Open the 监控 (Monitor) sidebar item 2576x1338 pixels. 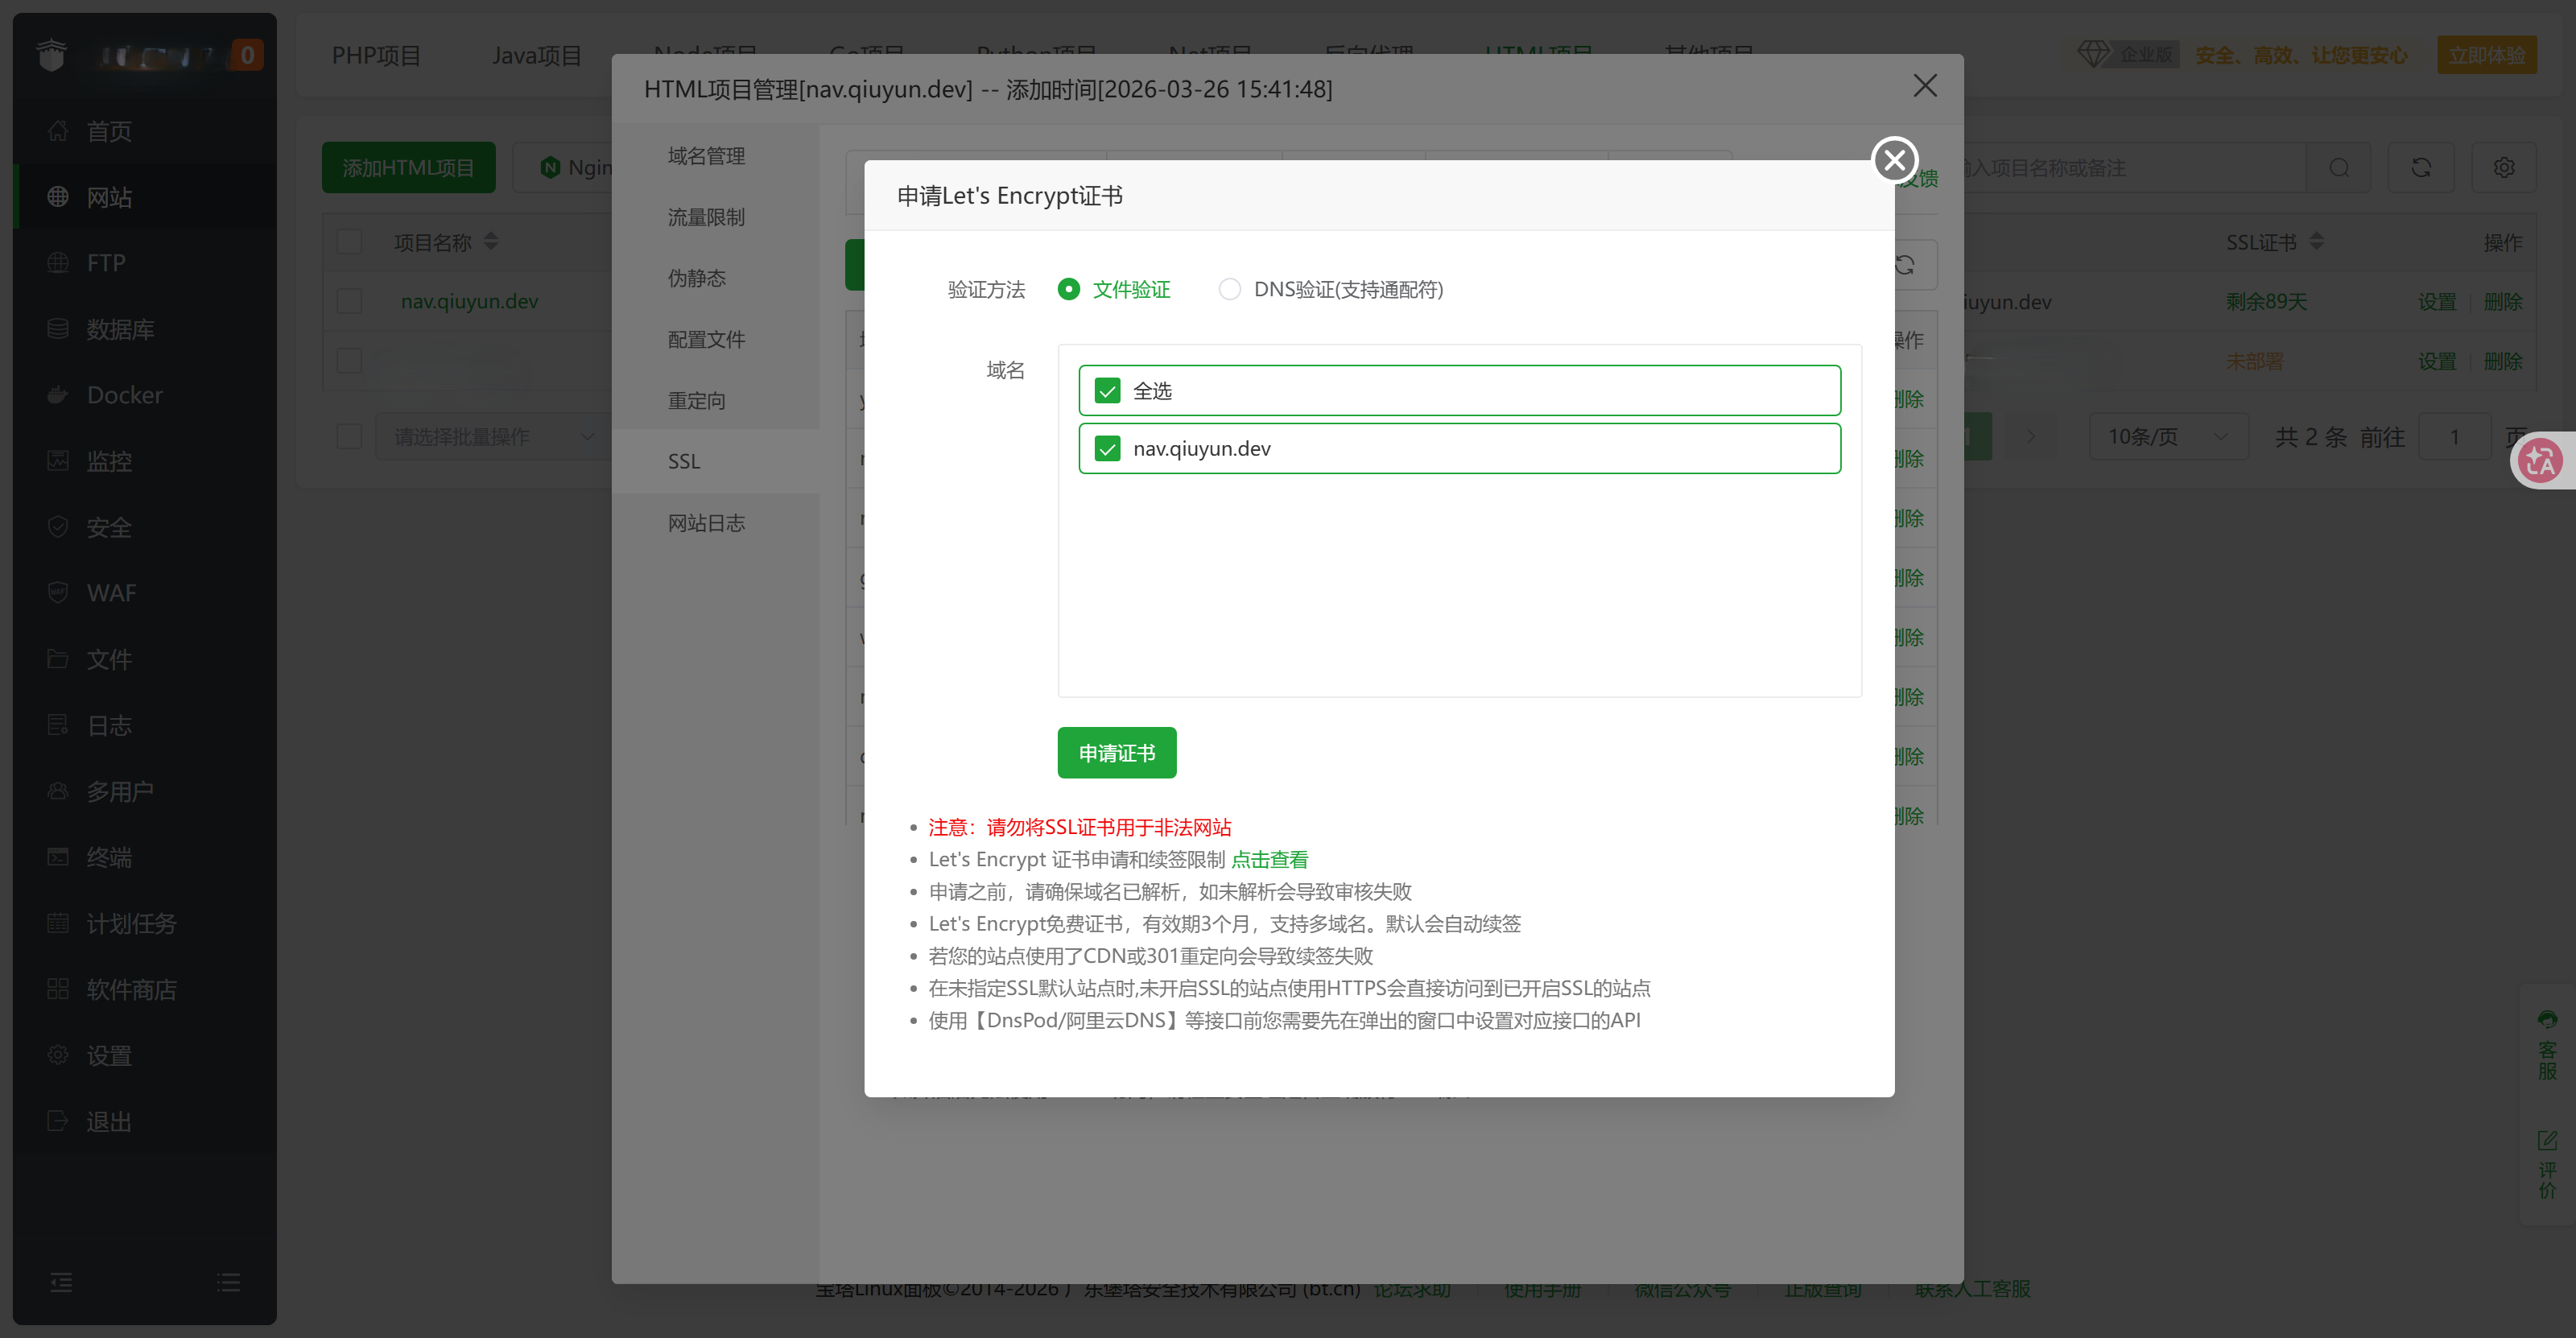110,461
